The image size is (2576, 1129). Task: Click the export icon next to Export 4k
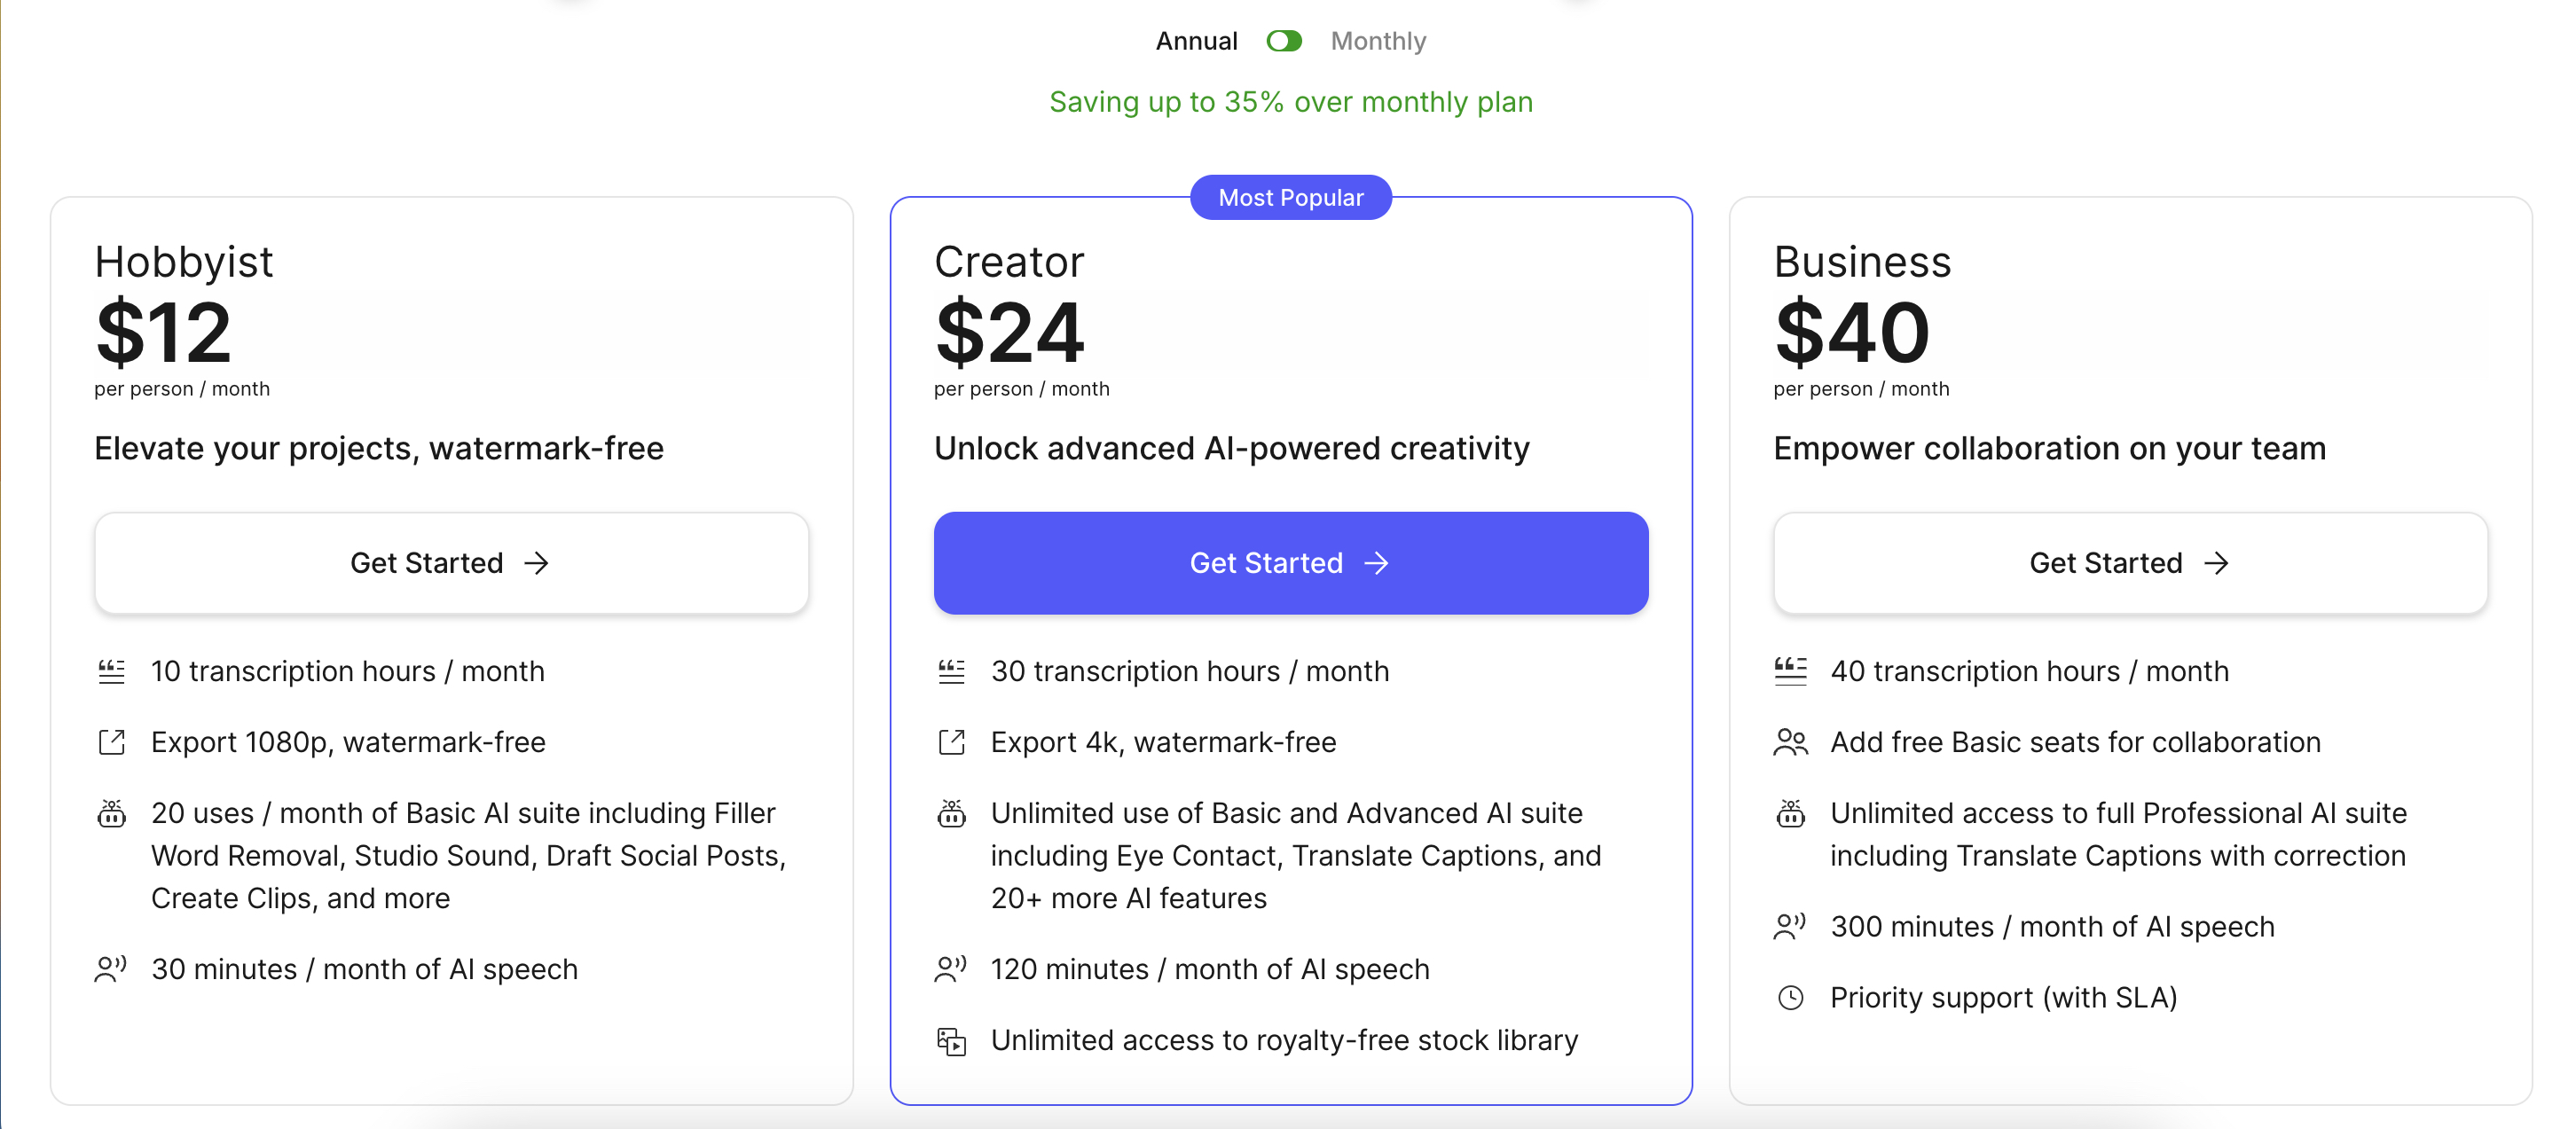(x=951, y=742)
